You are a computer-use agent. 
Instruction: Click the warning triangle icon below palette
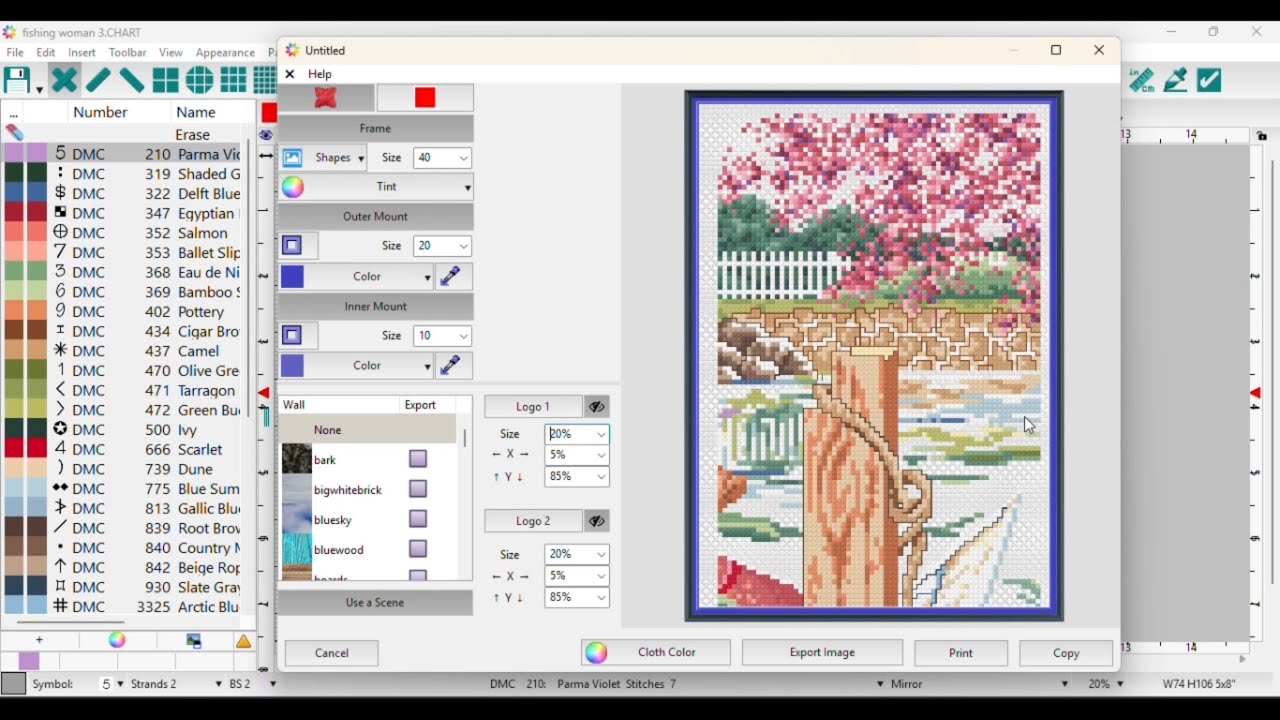coord(243,641)
